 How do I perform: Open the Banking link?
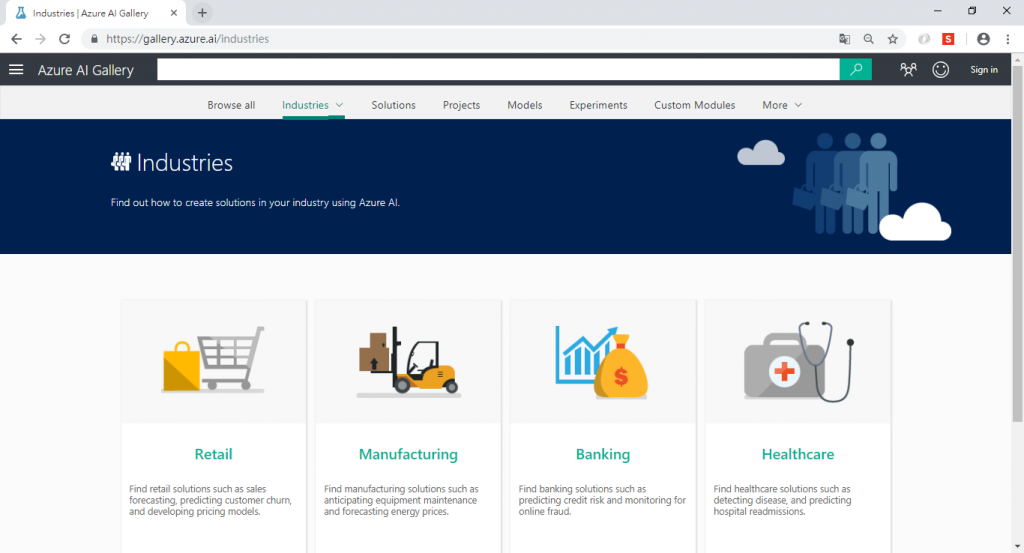coord(603,454)
